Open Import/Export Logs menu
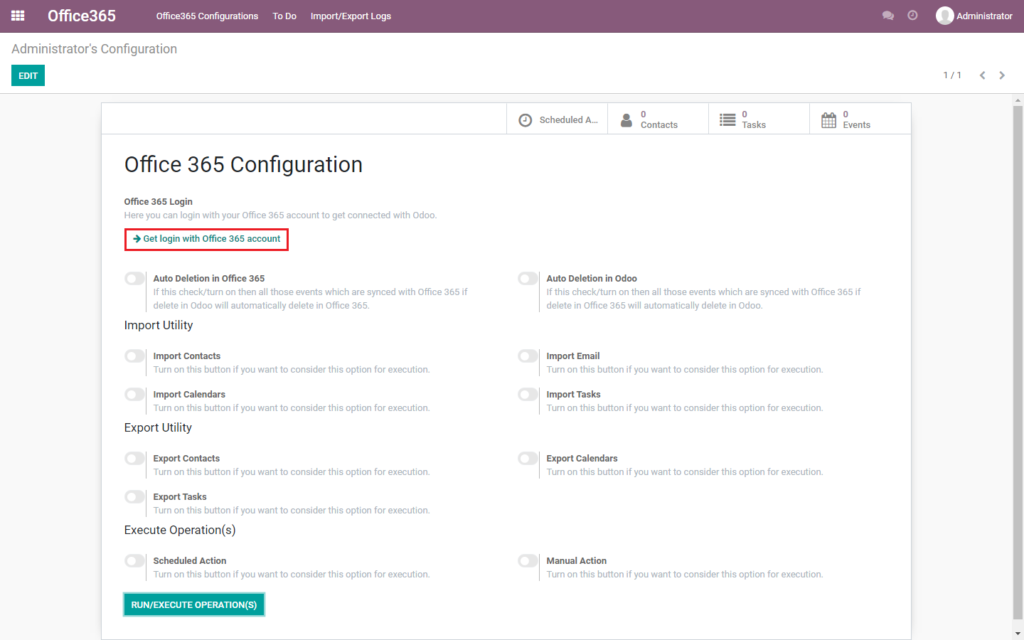Screen dimensions: 1024x640 coord(351,16)
